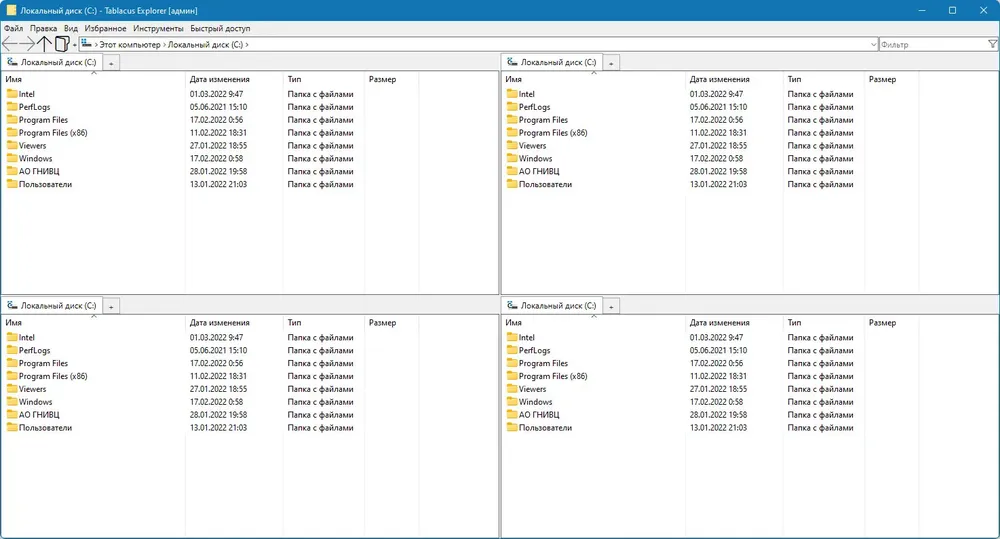Click Windows name in bottom-right pane
The height and width of the screenshot is (539, 1000).
[x=536, y=402]
